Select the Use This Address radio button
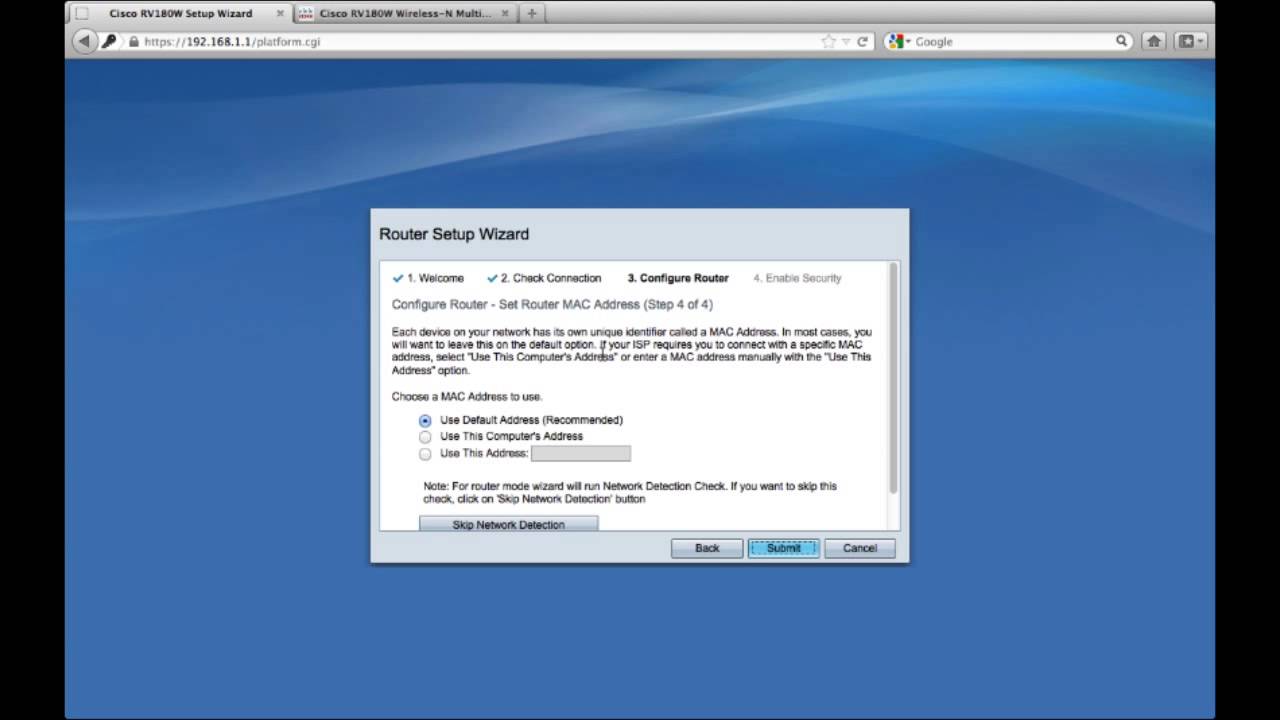Viewport: 1280px width, 720px height. coord(425,454)
